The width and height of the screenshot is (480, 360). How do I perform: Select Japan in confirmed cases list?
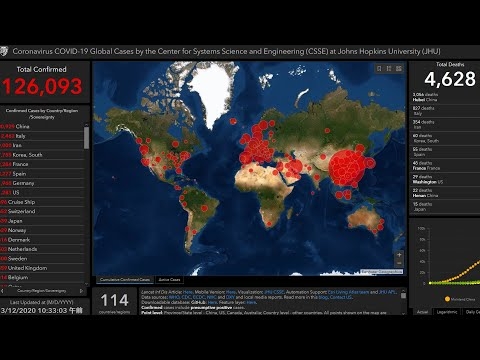pos(42,221)
